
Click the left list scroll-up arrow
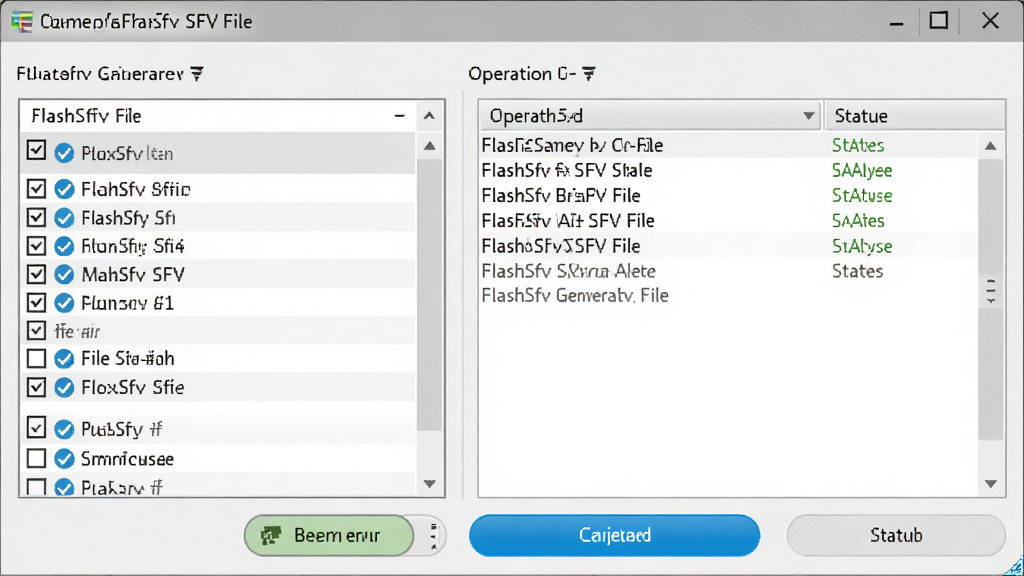[429, 146]
